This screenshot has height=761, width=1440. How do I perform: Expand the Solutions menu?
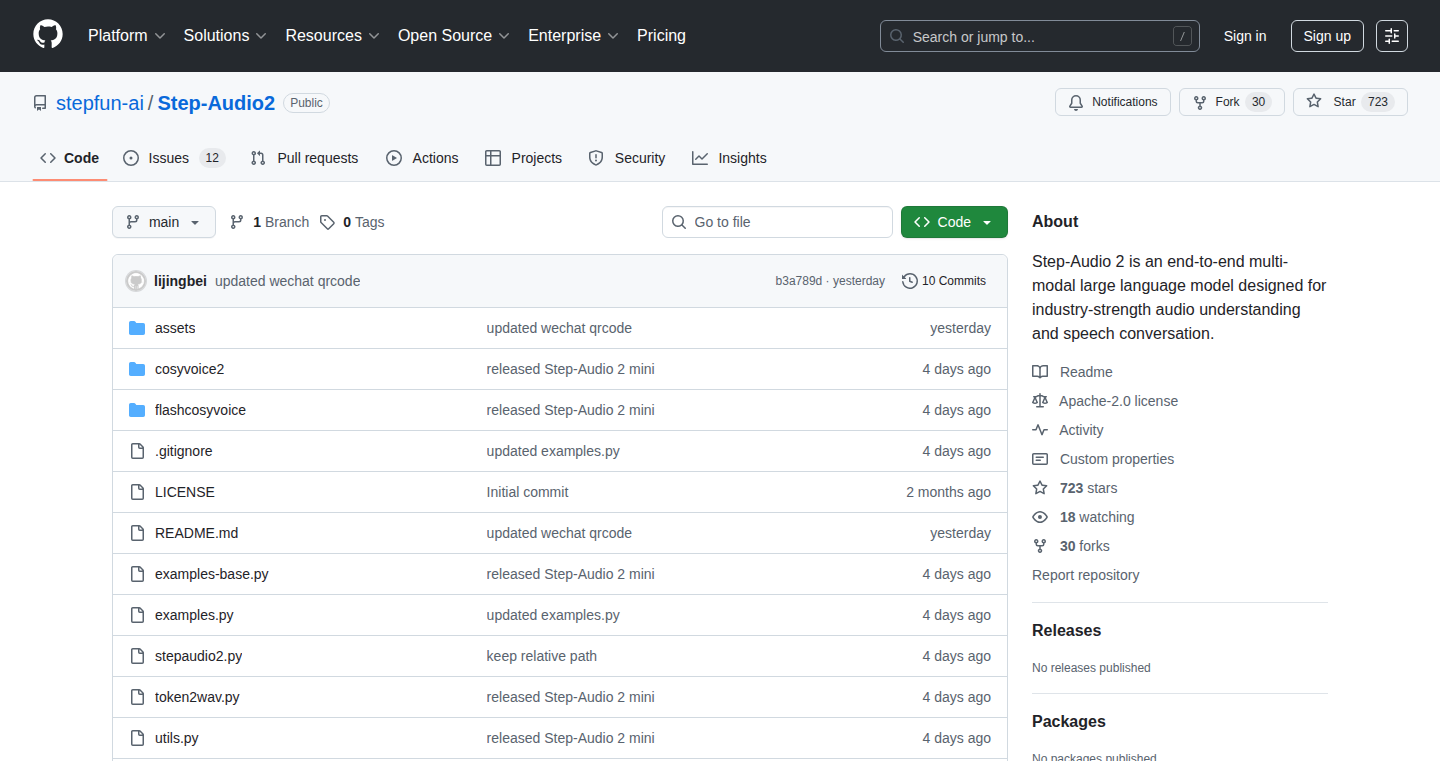pos(225,35)
